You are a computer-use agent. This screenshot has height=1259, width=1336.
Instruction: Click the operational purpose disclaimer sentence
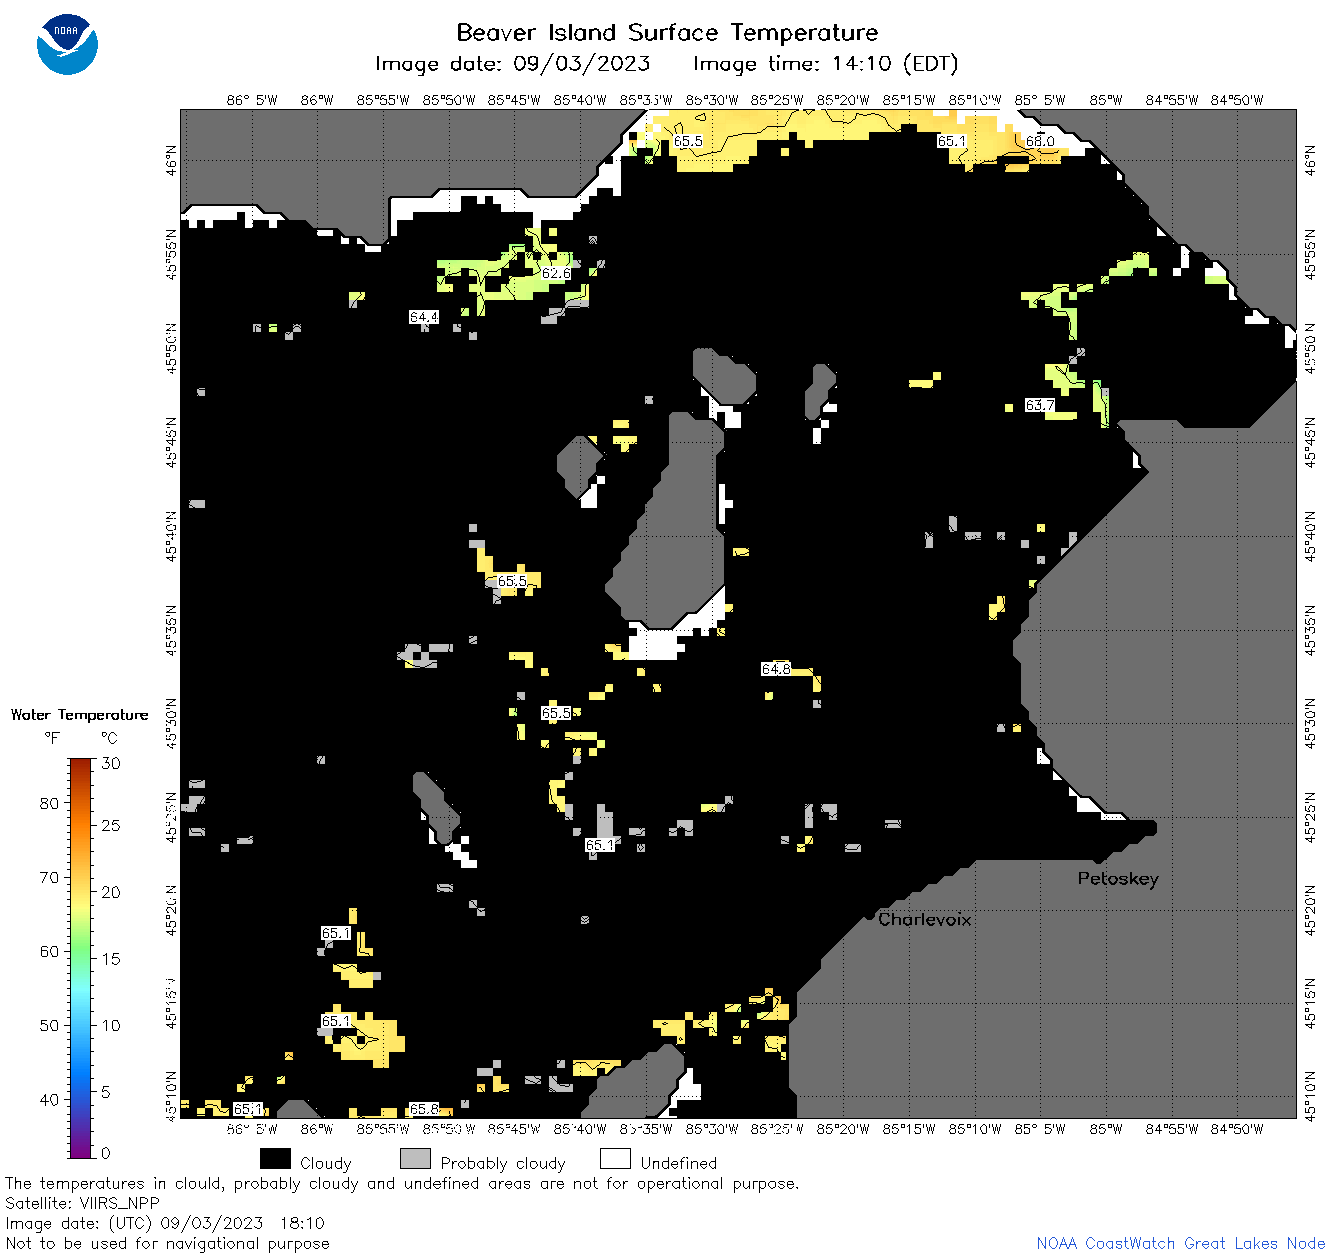click(x=402, y=1184)
